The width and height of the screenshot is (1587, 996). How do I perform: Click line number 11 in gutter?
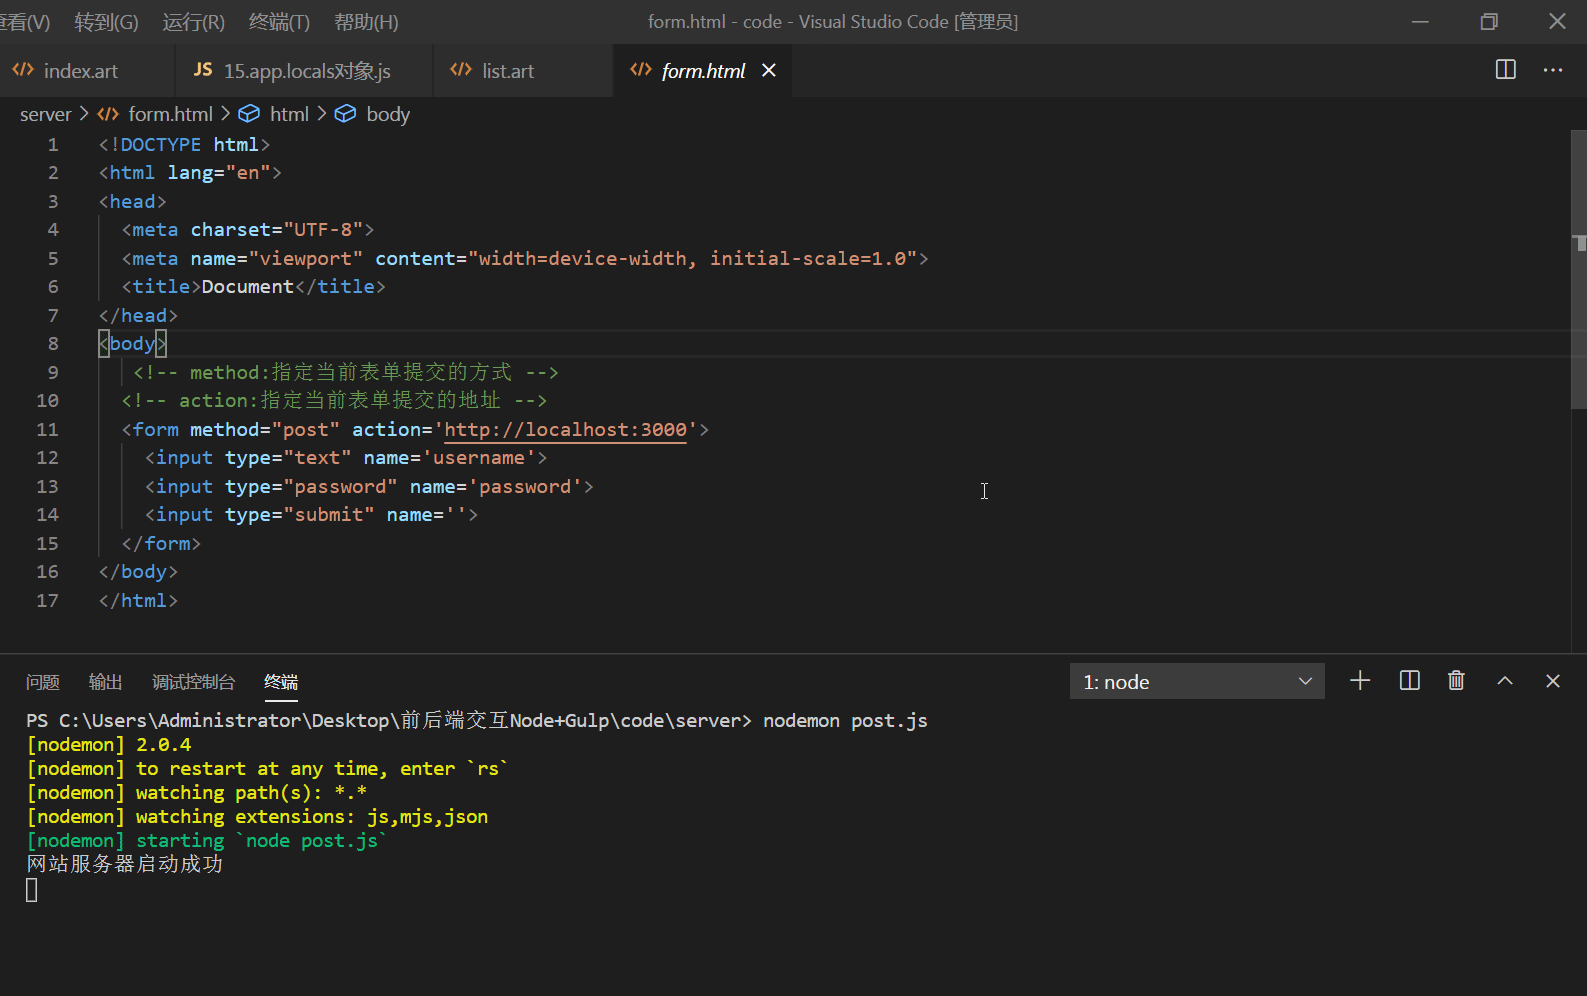coord(47,429)
